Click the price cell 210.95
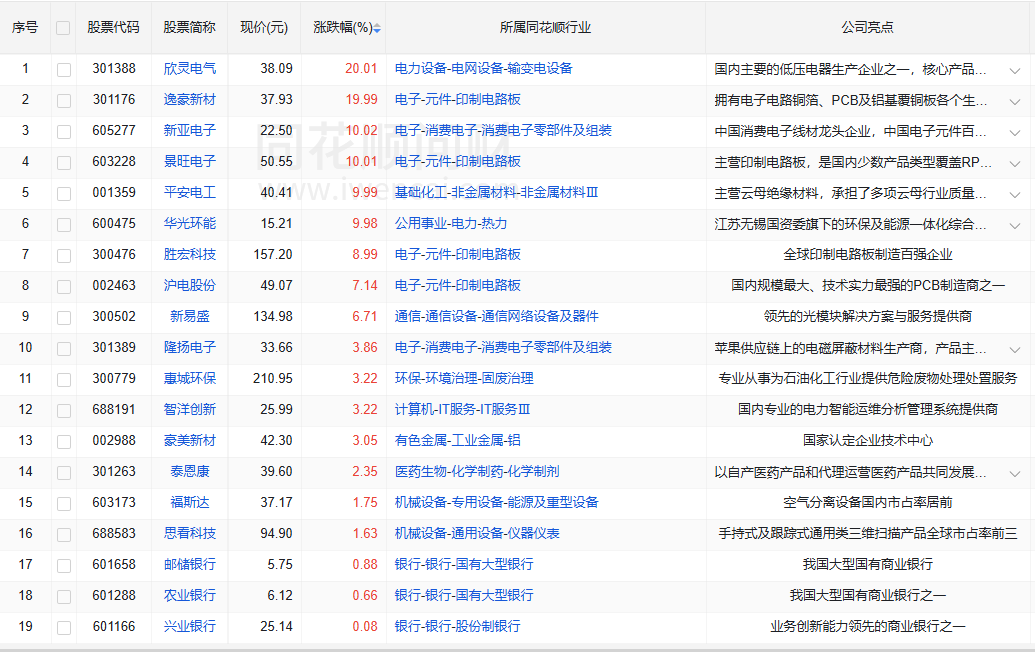The width and height of the screenshot is (1035, 652). 273,378
